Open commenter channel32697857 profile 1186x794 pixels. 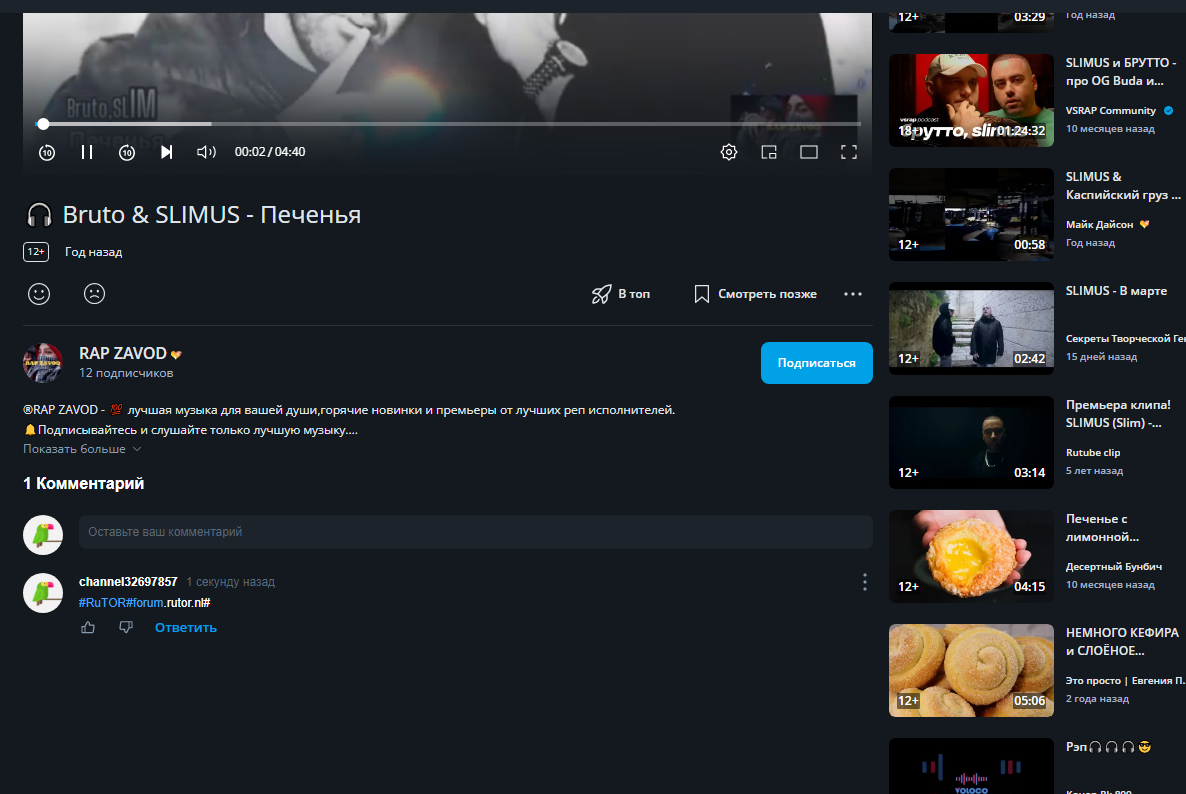coord(128,582)
